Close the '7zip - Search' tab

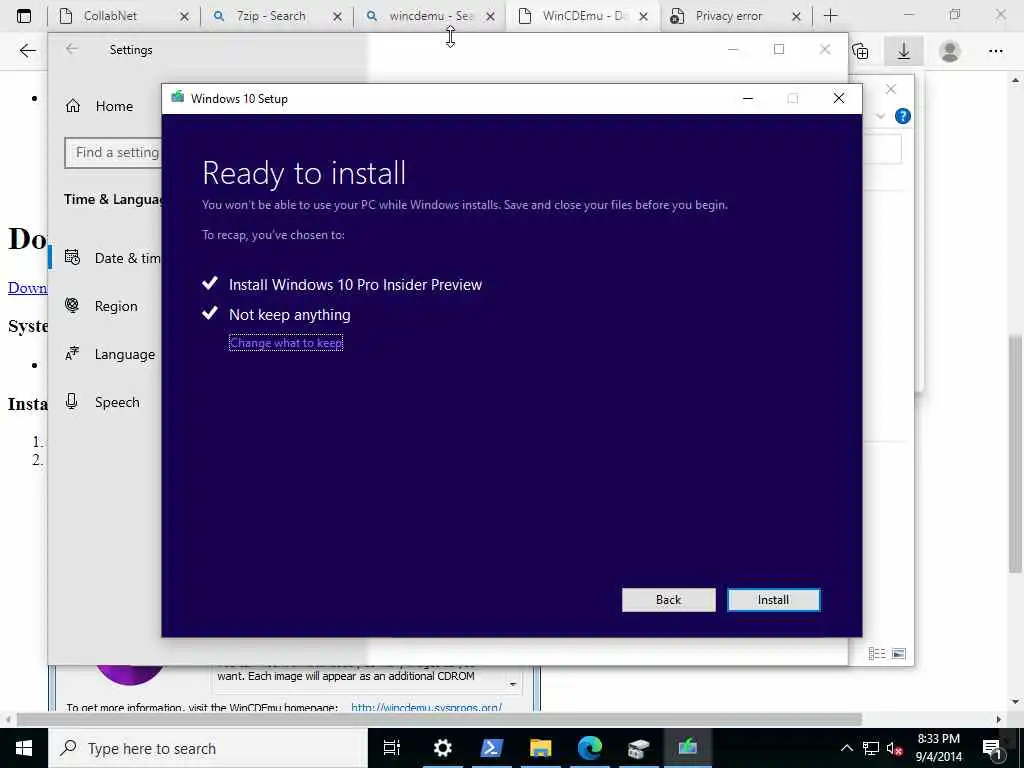coord(337,16)
